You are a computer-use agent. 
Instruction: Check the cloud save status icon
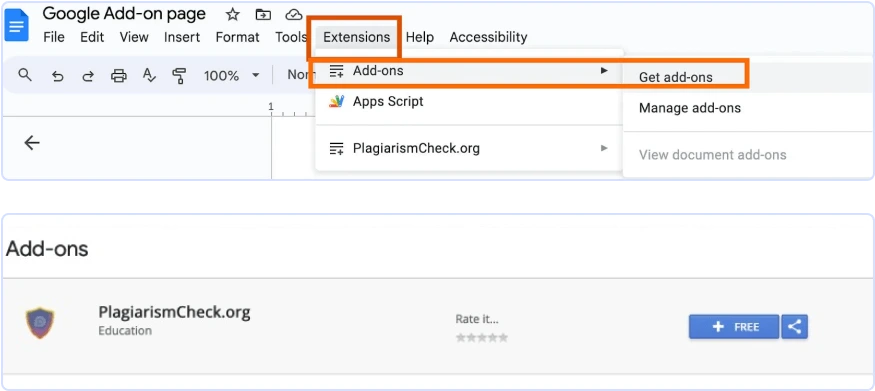294,15
